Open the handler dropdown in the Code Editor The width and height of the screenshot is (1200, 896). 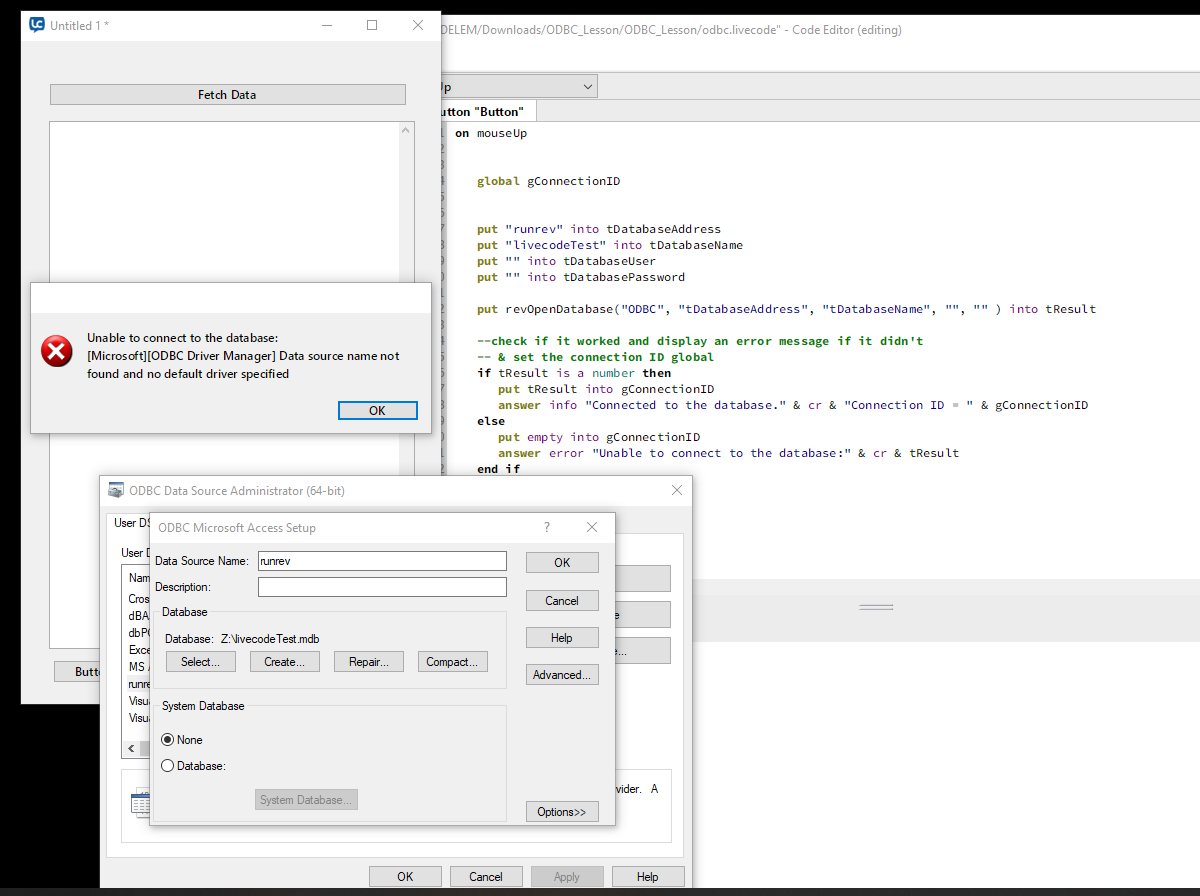586,87
